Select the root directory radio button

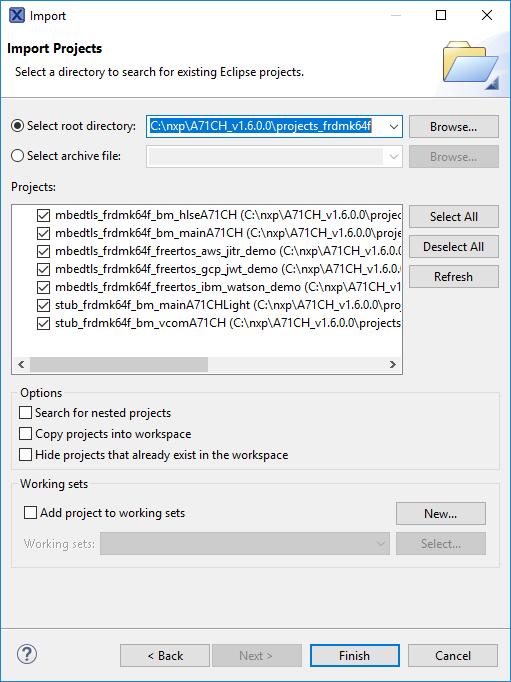click(x=17, y=126)
